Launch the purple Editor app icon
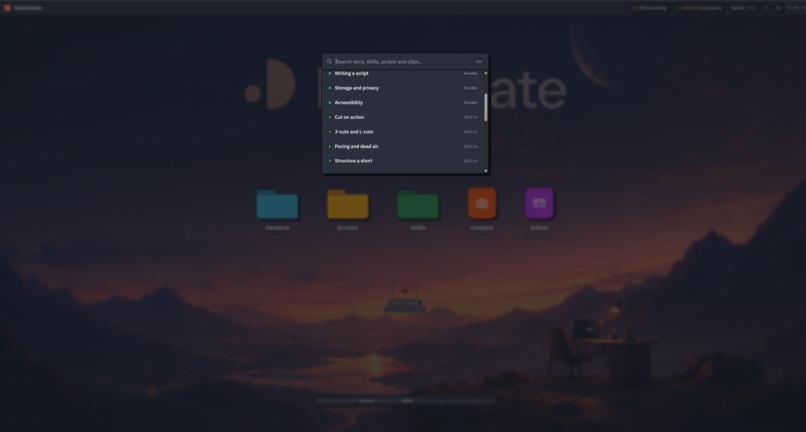 (539, 204)
